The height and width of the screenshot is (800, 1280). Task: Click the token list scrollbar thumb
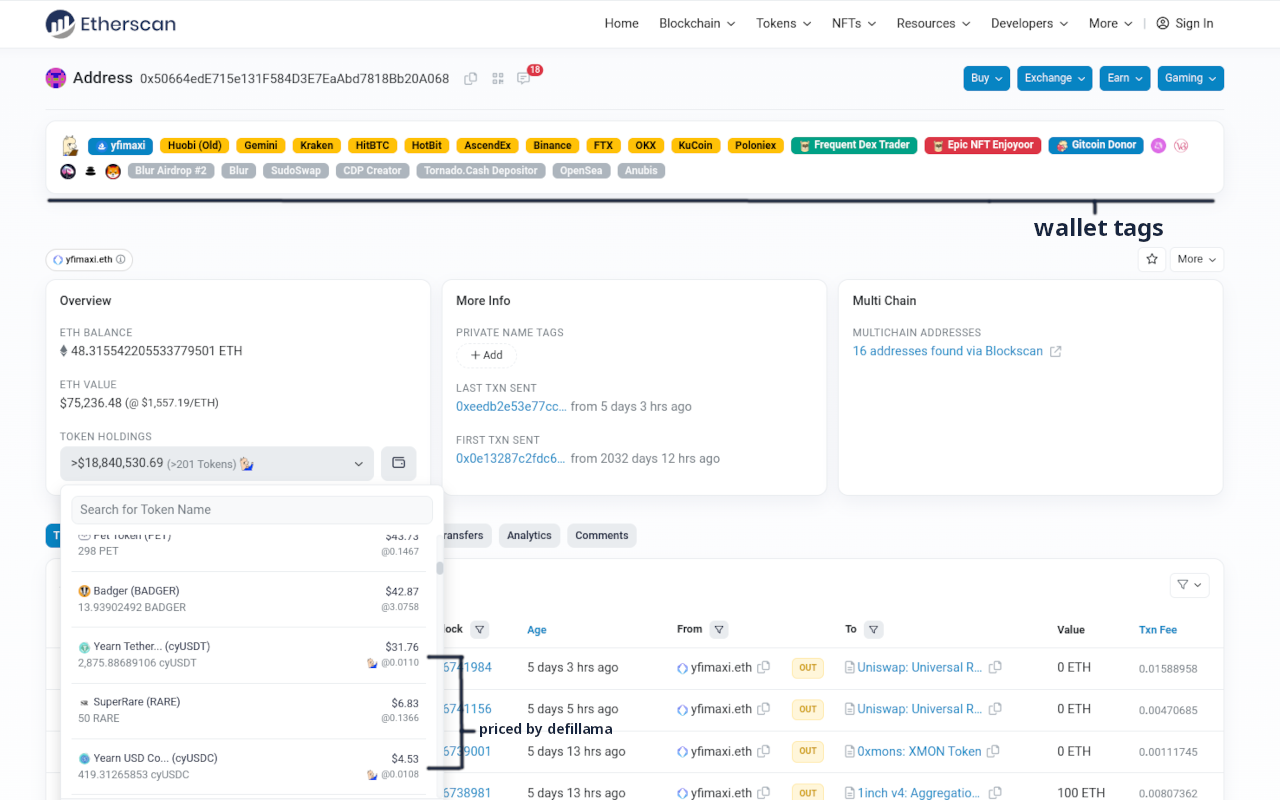point(439,568)
